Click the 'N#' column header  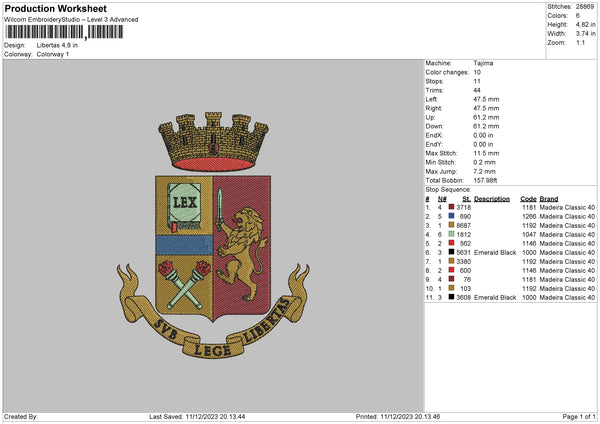(442, 199)
